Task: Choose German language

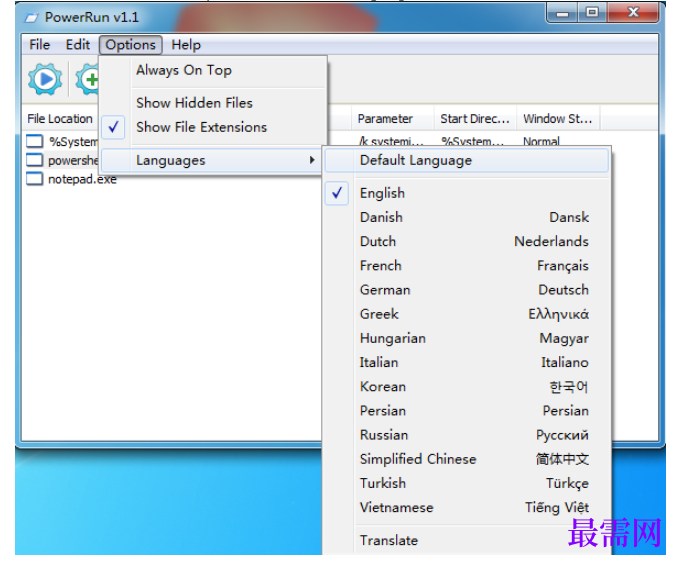Action: (x=467, y=290)
